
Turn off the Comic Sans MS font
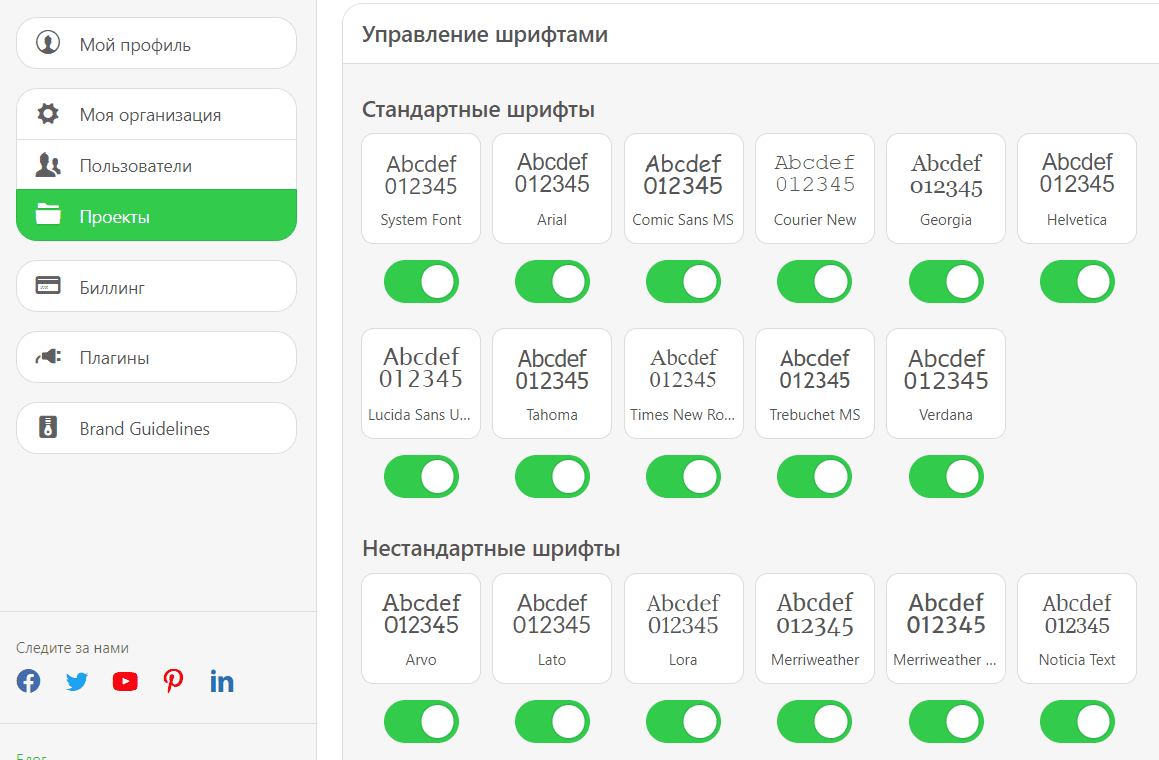[683, 282]
